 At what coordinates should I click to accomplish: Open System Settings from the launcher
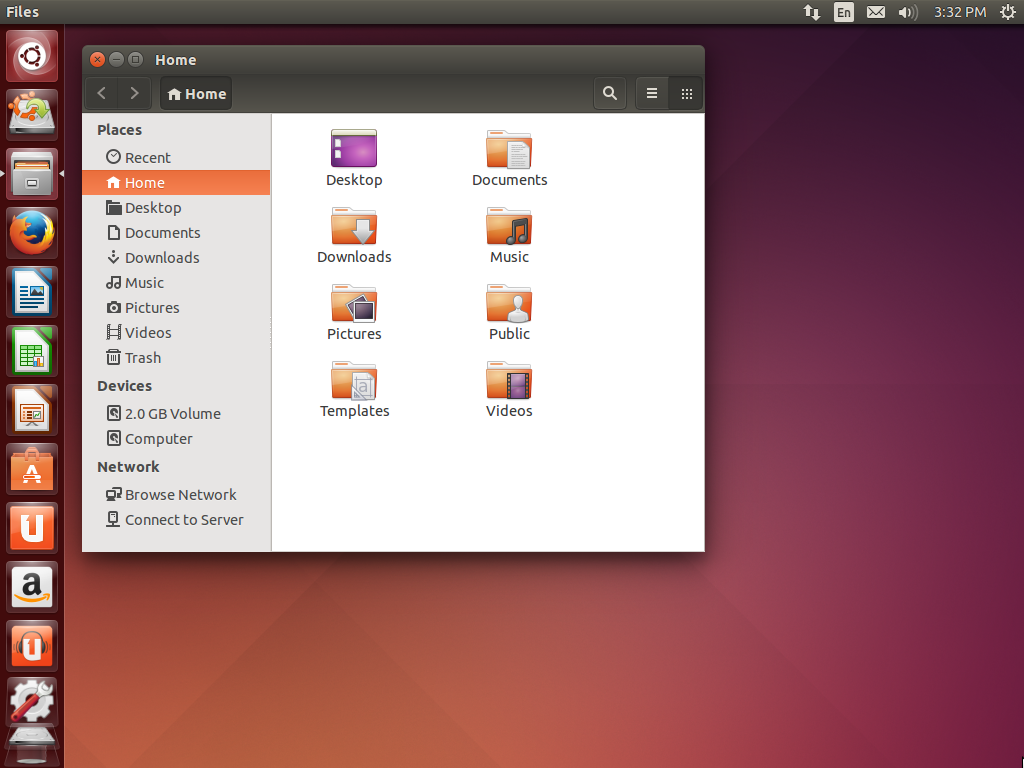(x=32, y=701)
